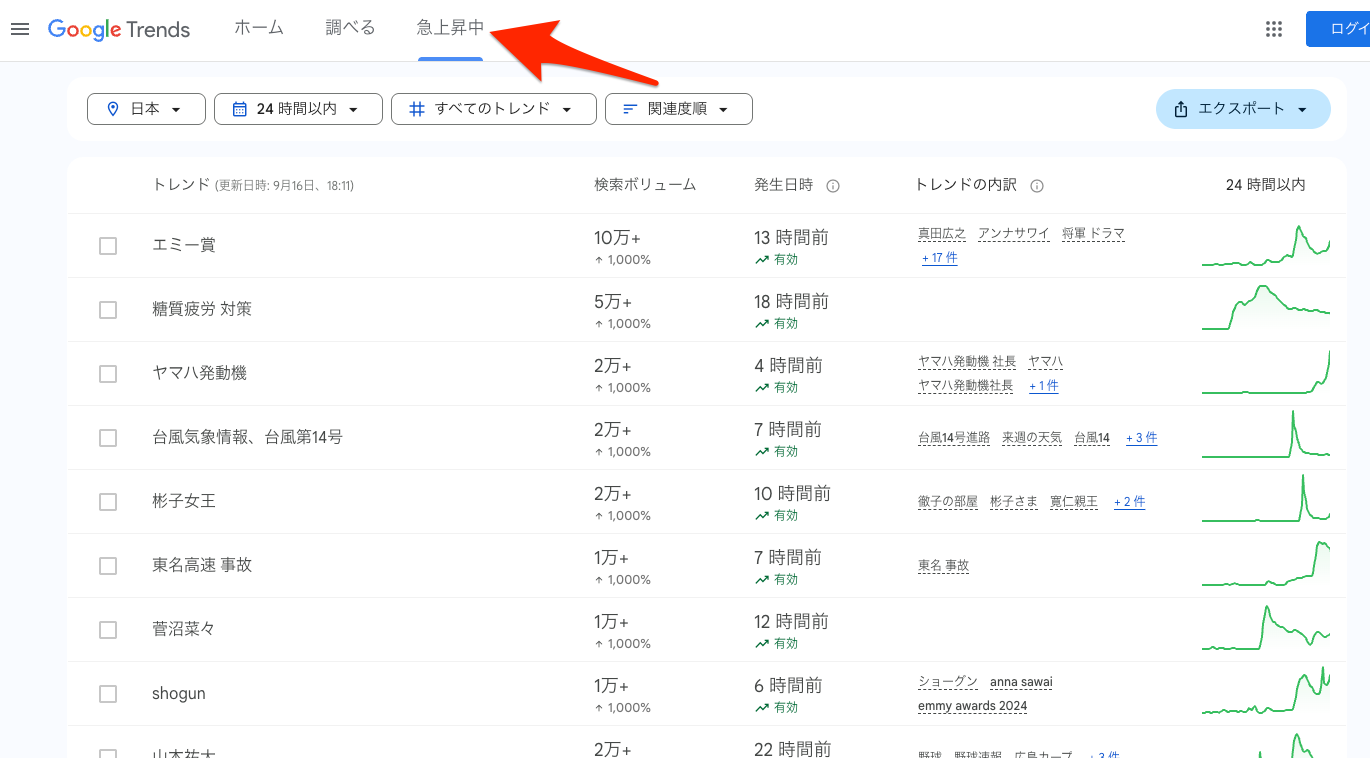The image size is (1370, 758).
Task: Open the anna sawai related query
Action: pyautogui.click(x=1021, y=682)
